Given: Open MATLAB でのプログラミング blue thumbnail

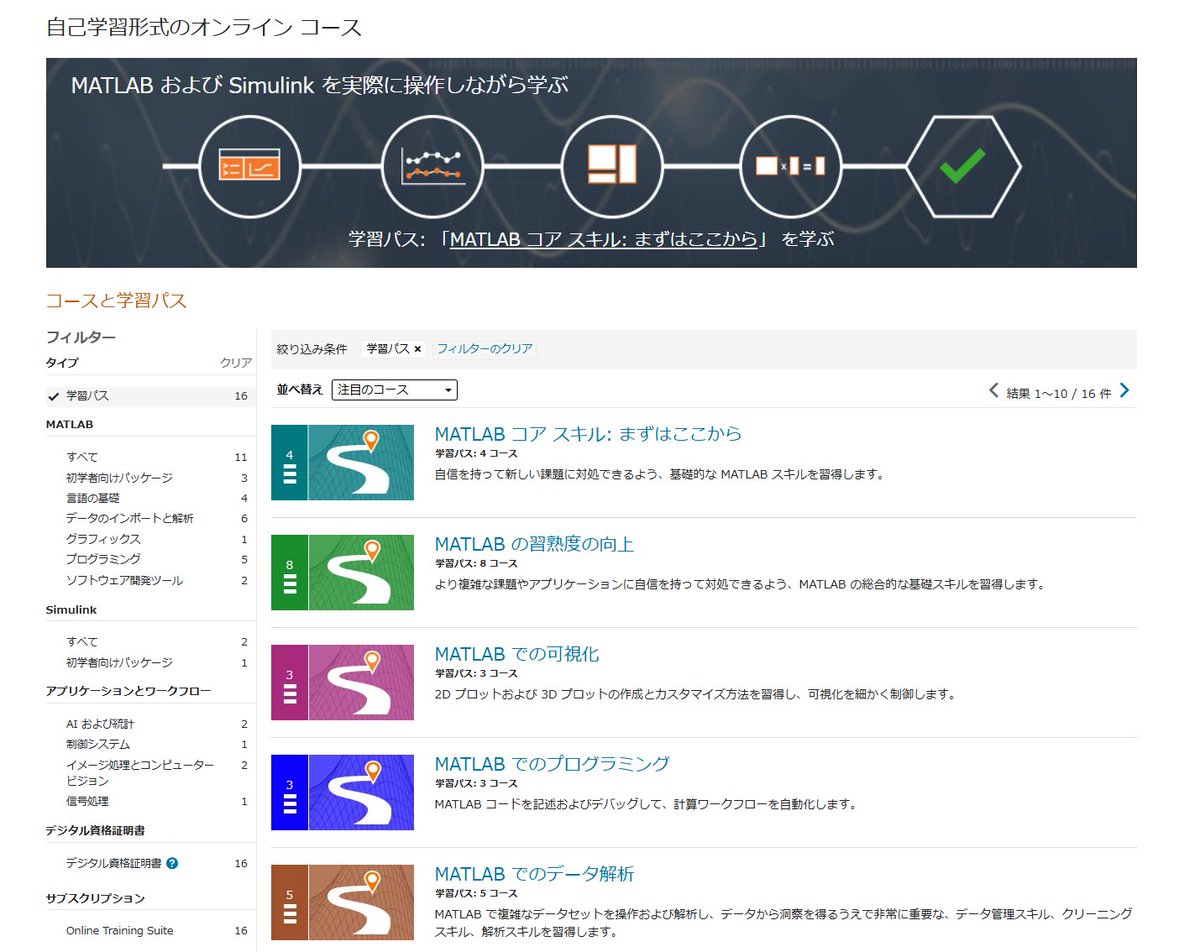Looking at the screenshot, I should click(342, 792).
